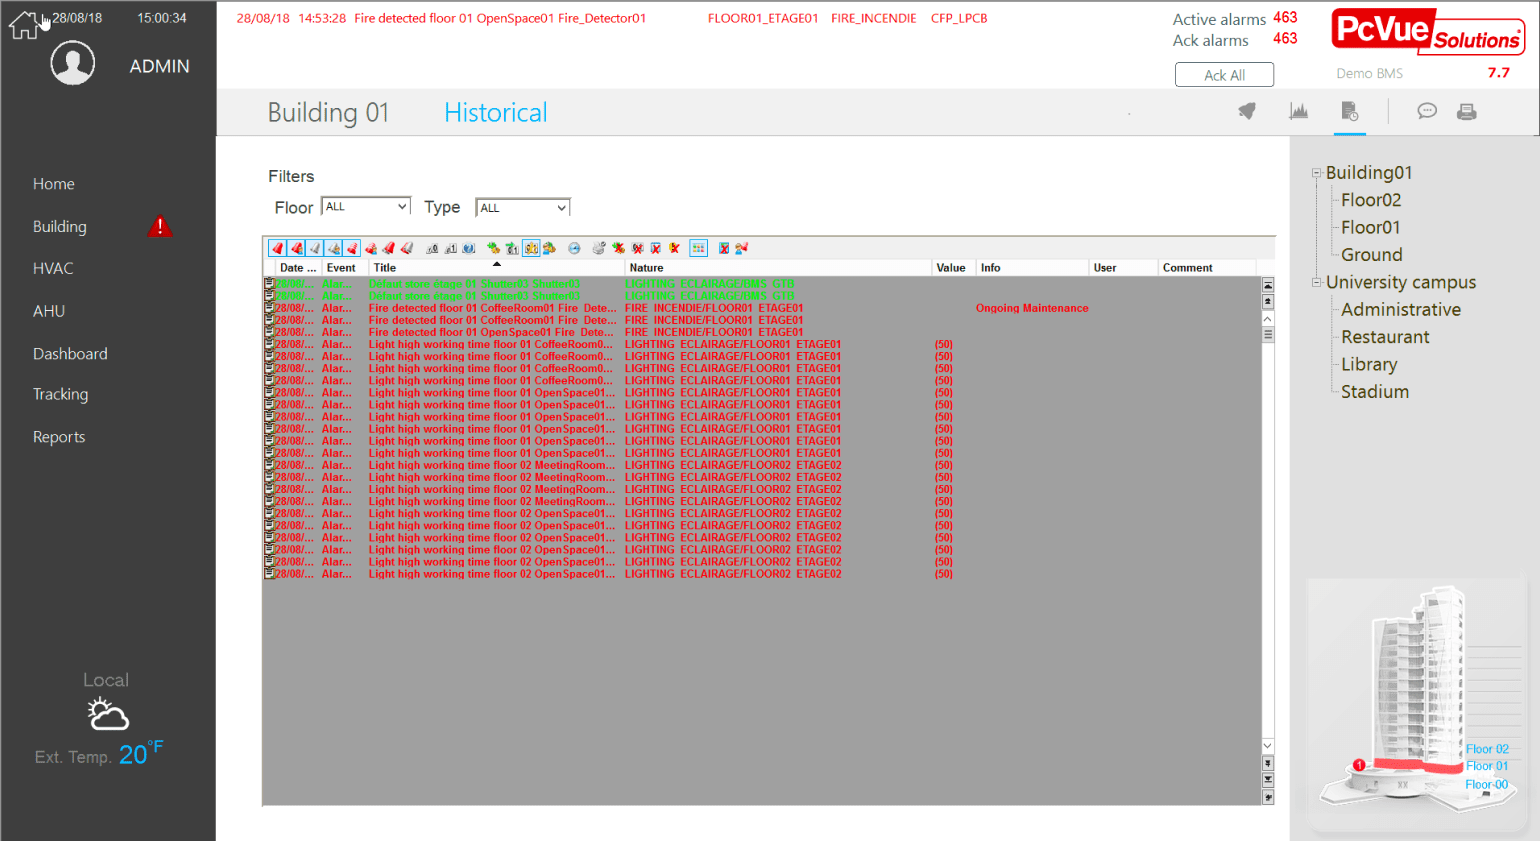This screenshot has height=841, width=1540.
Task: Open HVAC from the left menu
Action: tap(53, 268)
